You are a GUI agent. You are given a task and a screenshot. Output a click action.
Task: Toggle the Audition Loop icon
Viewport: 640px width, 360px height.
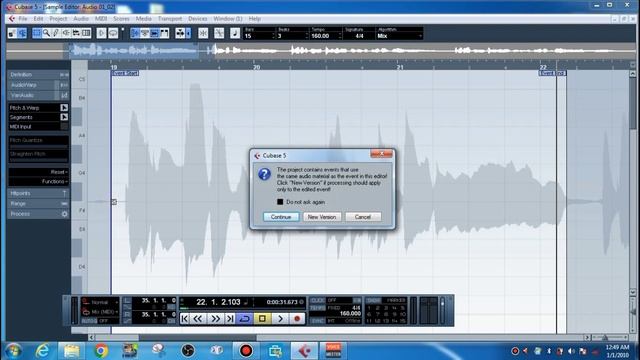tap(113, 33)
